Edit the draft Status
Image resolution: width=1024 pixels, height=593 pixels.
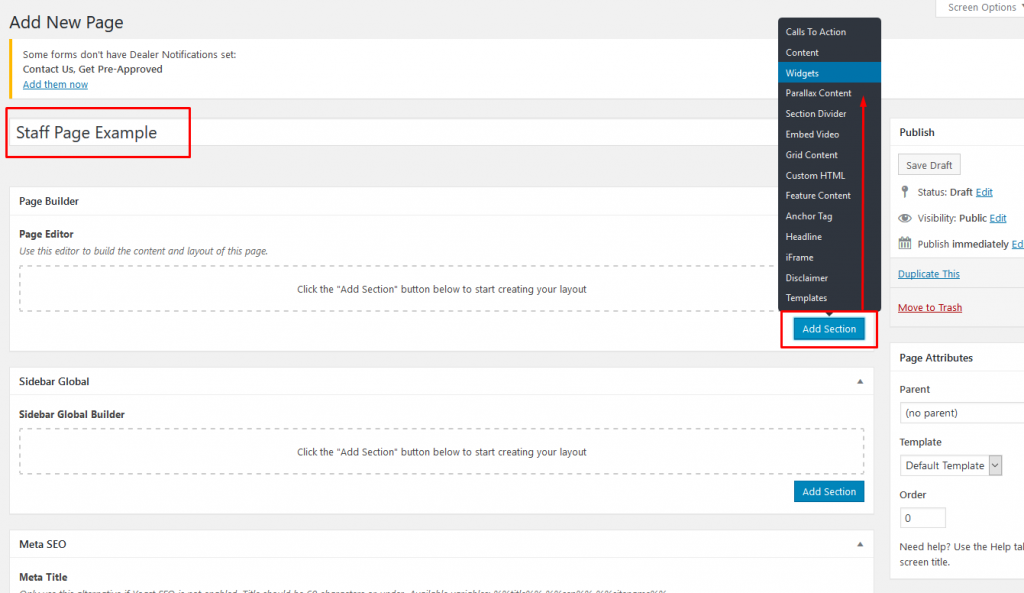click(984, 192)
